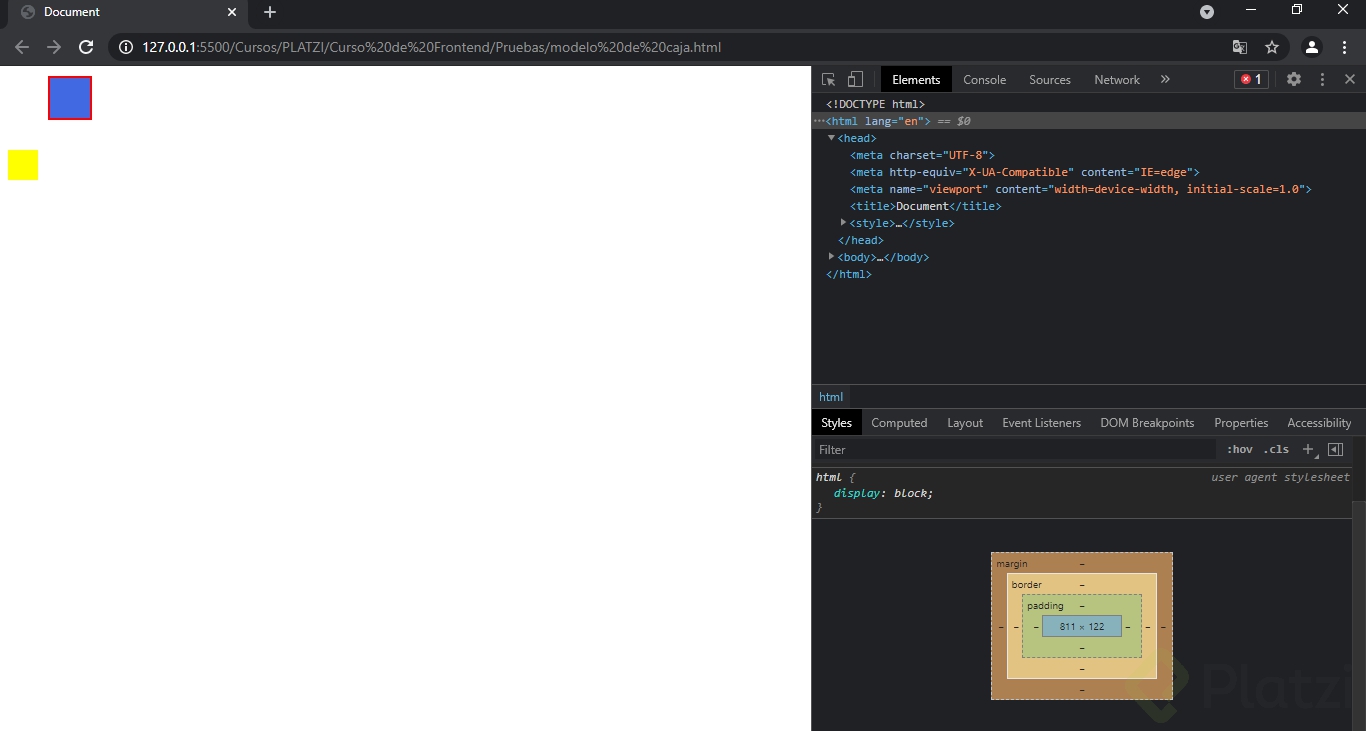
Task: Select the closing head tag
Action: click(861, 240)
